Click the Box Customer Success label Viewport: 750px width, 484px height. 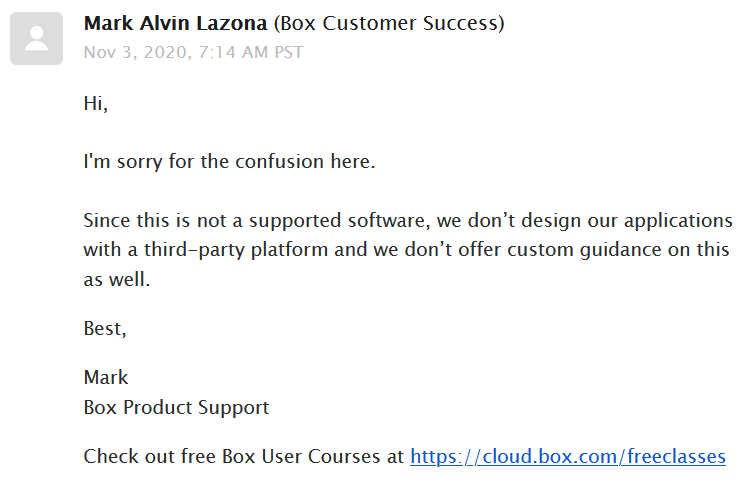pyautogui.click(x=389, y=23)
